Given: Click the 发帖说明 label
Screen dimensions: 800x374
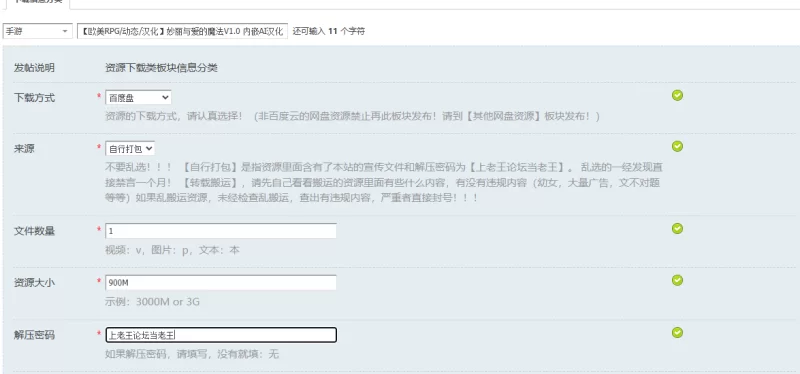Looking at the screenshot, I should (x=34, y=68).
